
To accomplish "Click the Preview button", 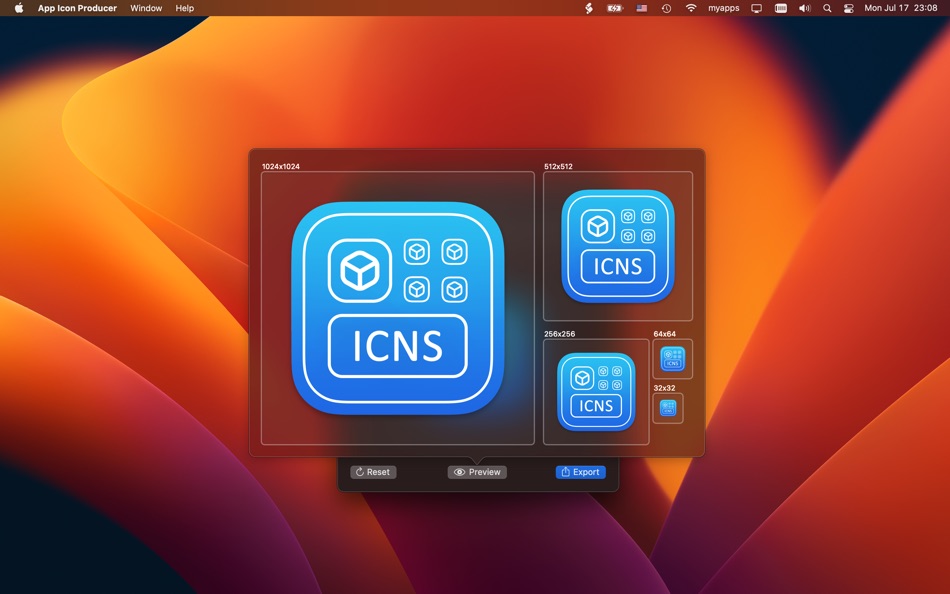I will coord(477,472).
